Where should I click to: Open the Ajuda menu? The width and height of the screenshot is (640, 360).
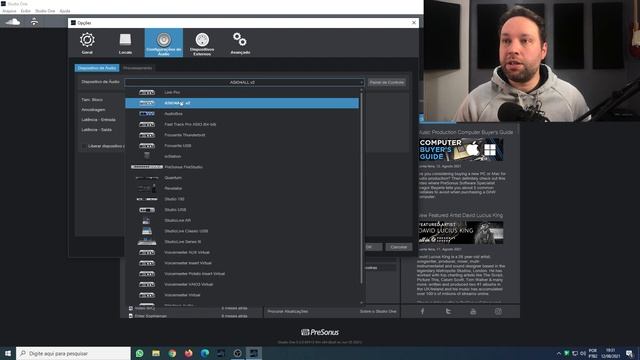point(65,11)
